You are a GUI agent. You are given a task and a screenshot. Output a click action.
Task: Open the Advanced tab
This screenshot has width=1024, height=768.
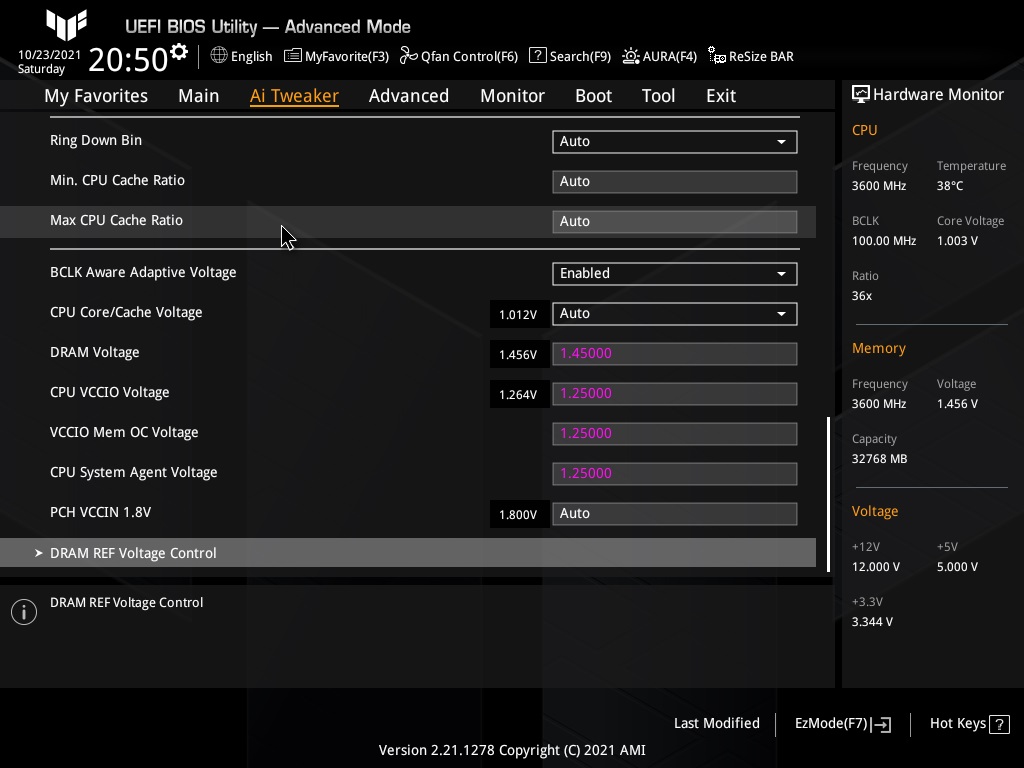(409, 96)
